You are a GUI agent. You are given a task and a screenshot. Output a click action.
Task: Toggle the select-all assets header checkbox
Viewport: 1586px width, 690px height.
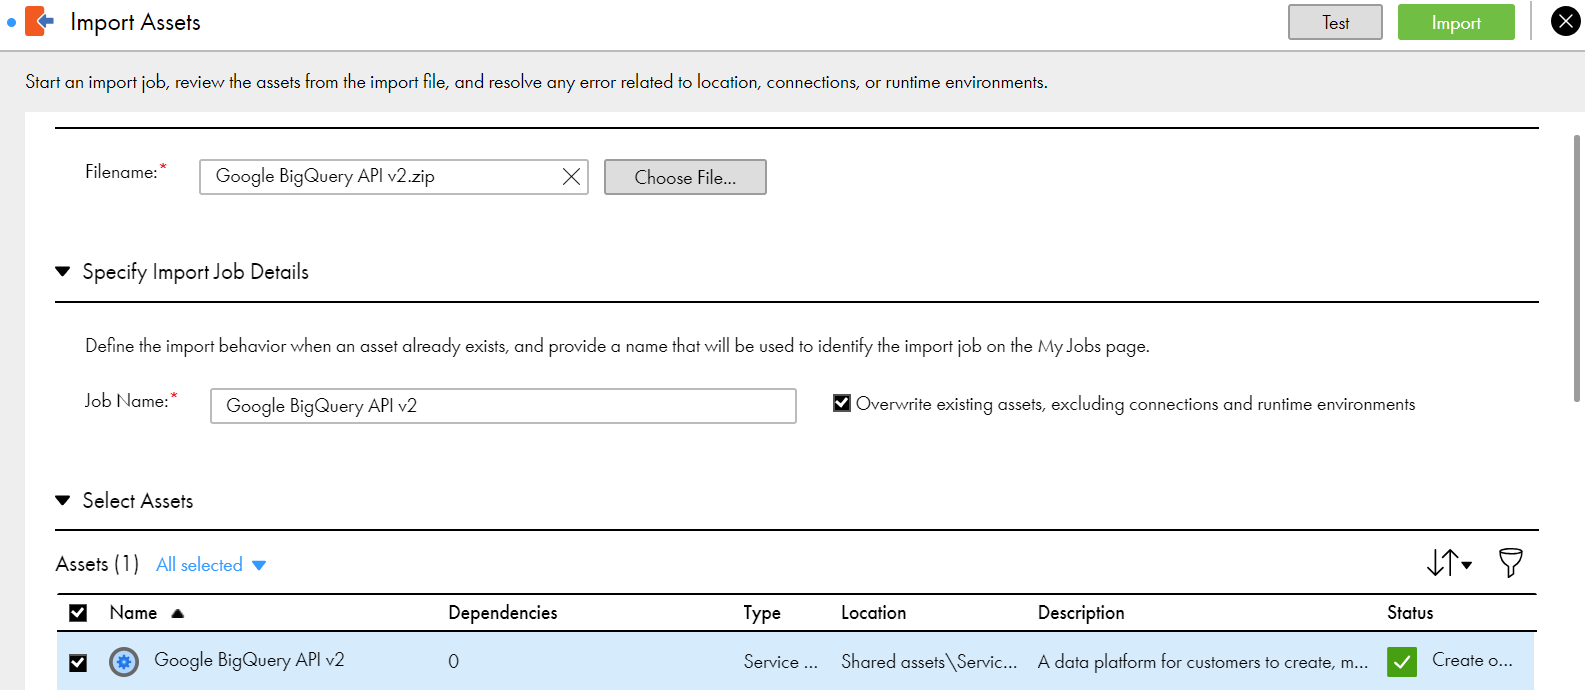pos(78,613)
